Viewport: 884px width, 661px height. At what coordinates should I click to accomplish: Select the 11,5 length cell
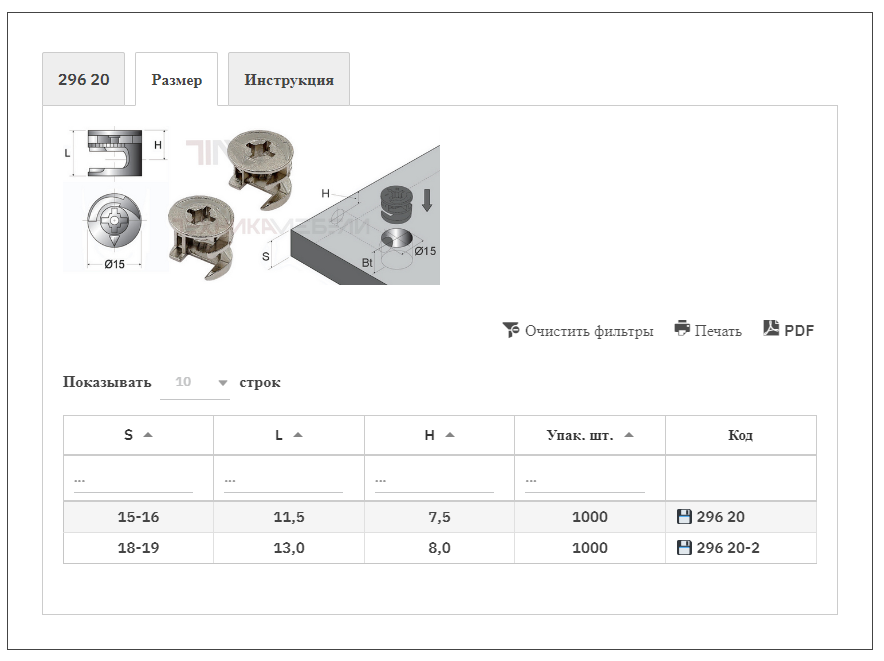point(289,517)
